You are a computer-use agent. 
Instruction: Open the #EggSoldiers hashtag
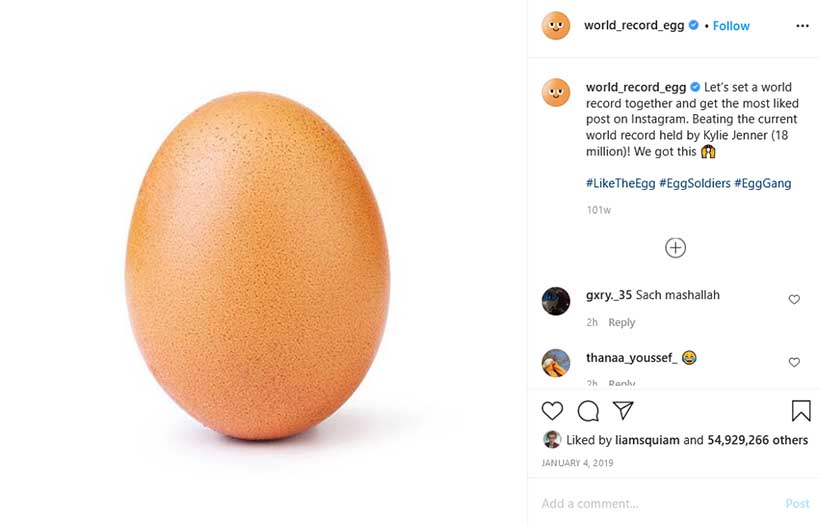coord(694,183)
